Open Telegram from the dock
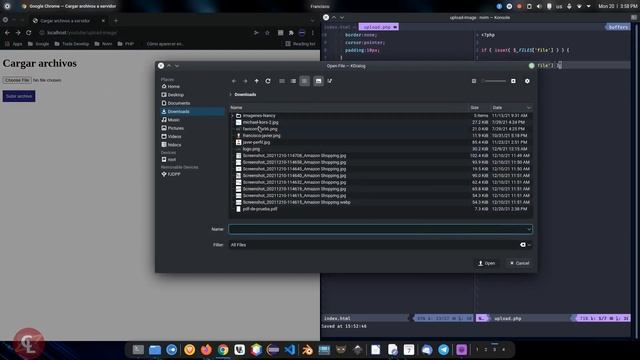The image size is (640, 360). tap(444, 350)
